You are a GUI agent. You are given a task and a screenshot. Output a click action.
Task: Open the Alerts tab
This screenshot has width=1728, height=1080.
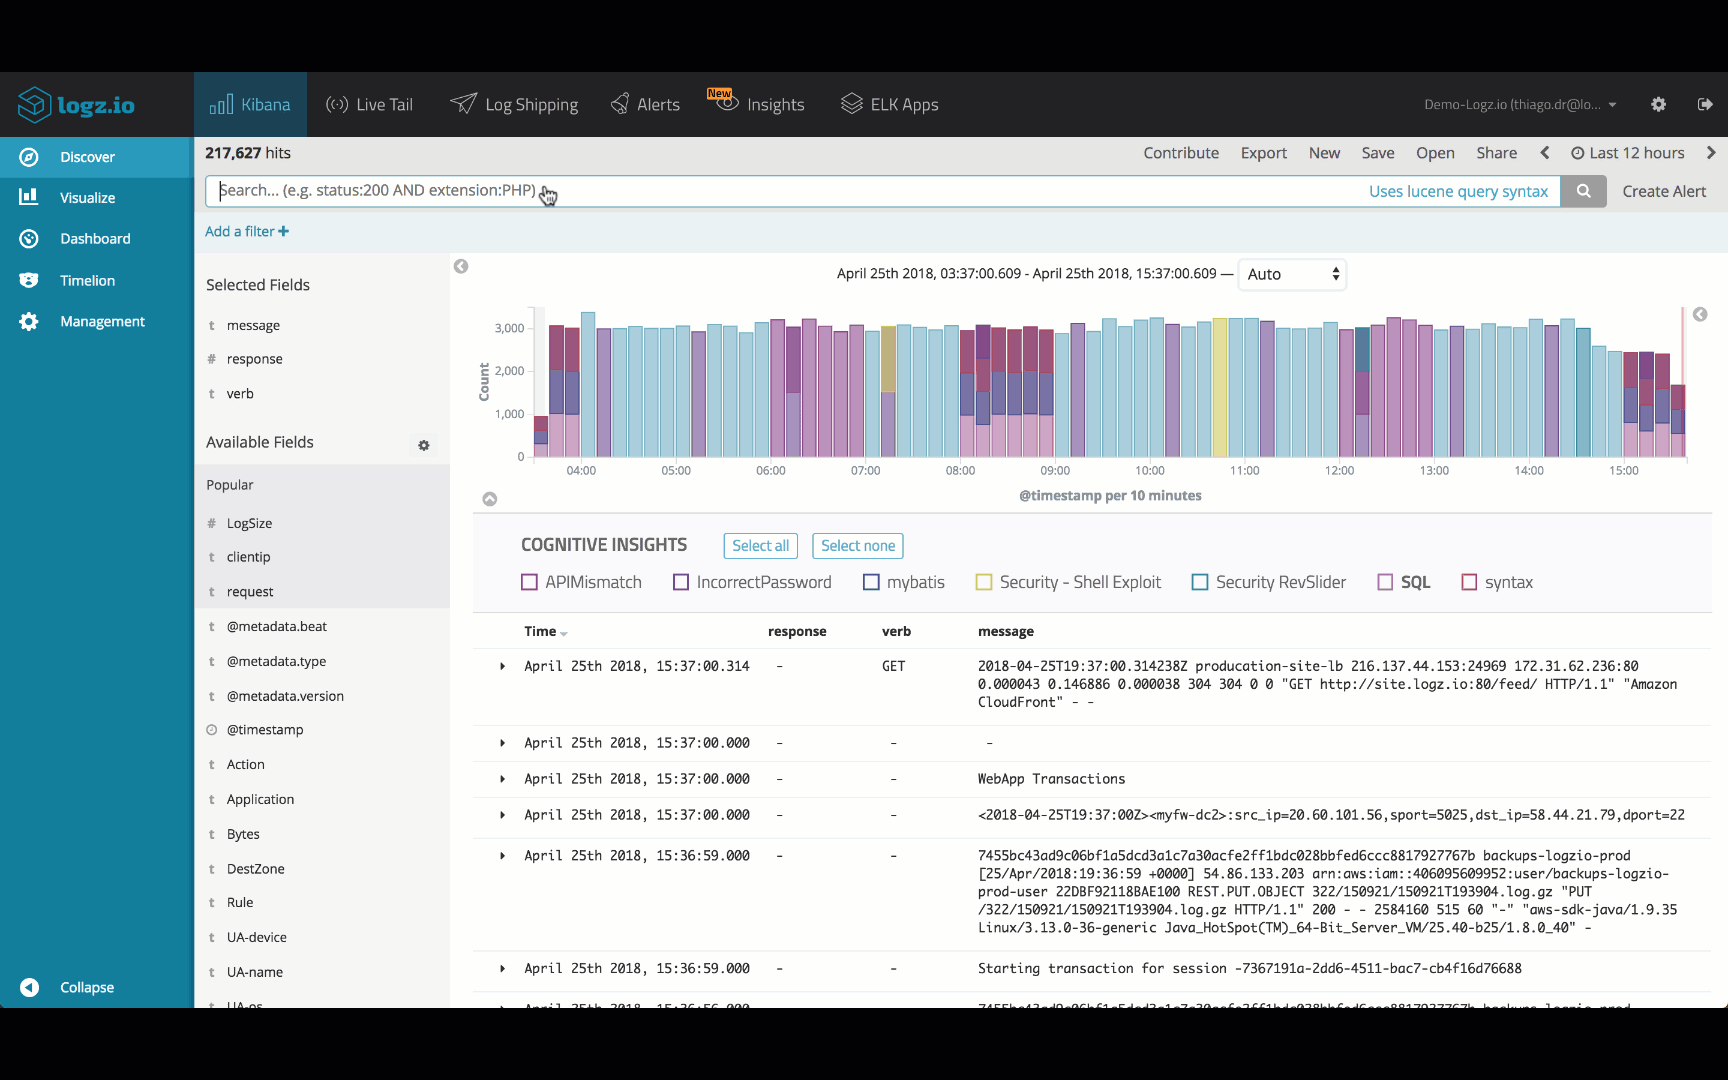pyautogui.click(x=645, y=104)
